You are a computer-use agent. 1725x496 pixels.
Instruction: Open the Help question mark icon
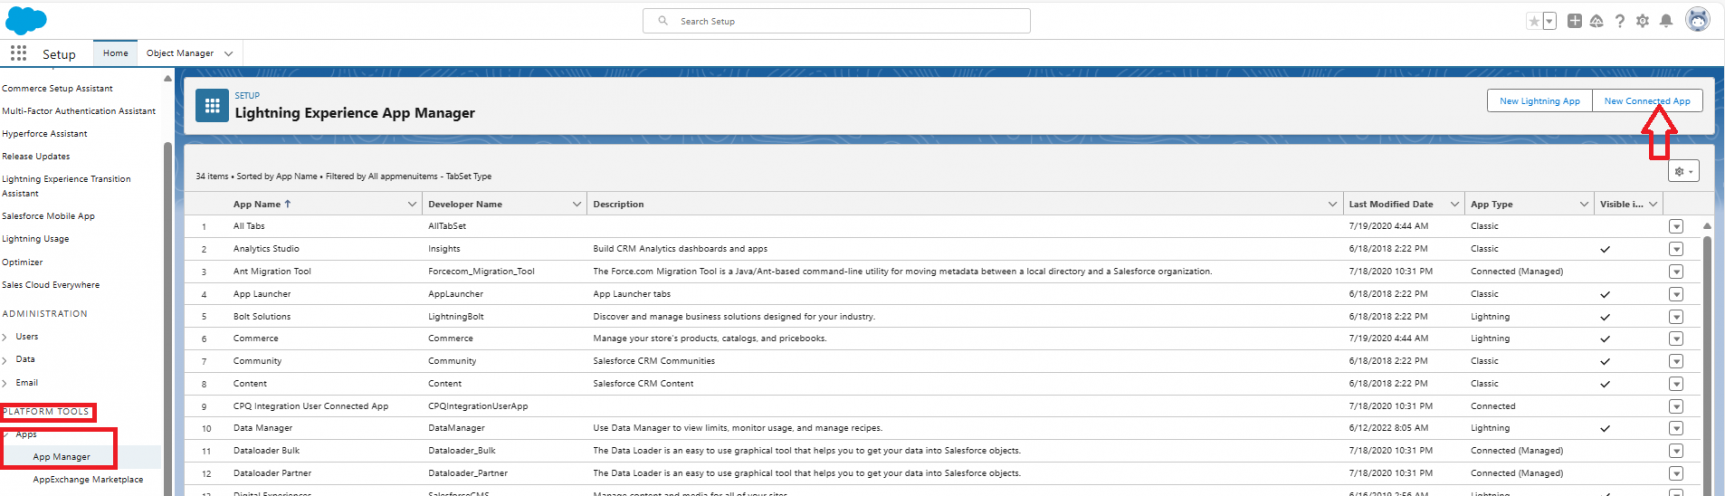click(x=1619, y=21)
